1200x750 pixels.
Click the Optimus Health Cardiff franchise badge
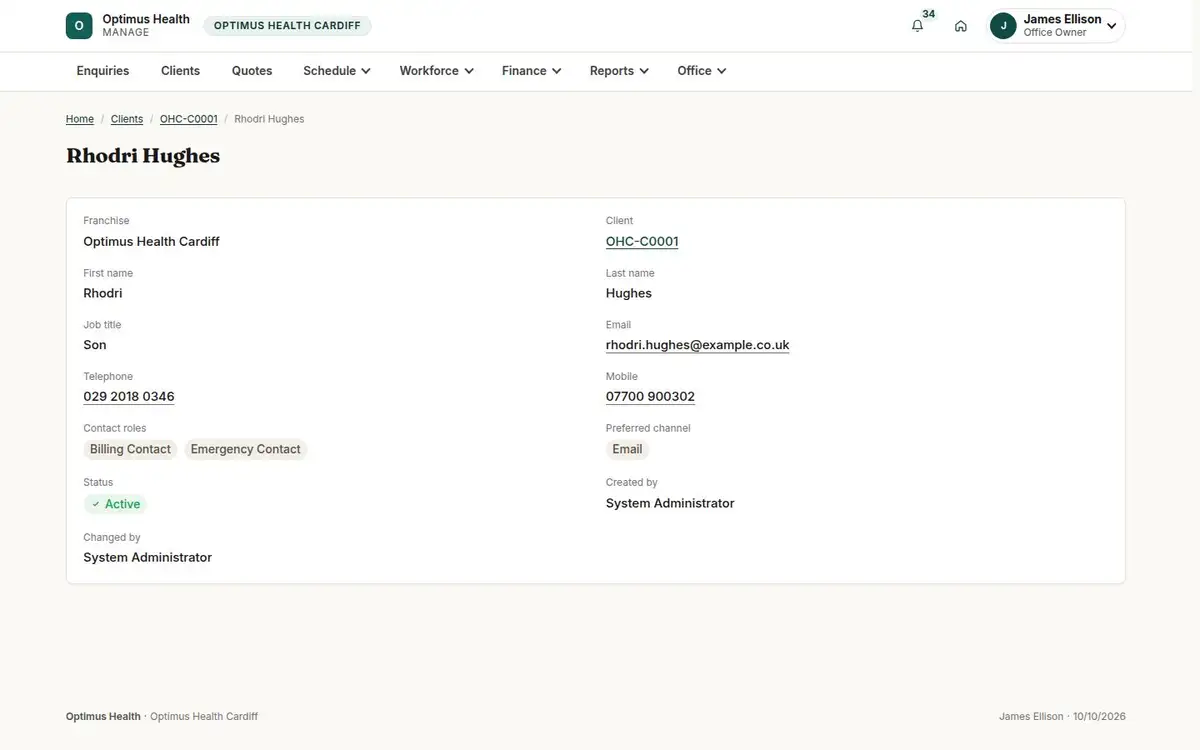point(287,26)
